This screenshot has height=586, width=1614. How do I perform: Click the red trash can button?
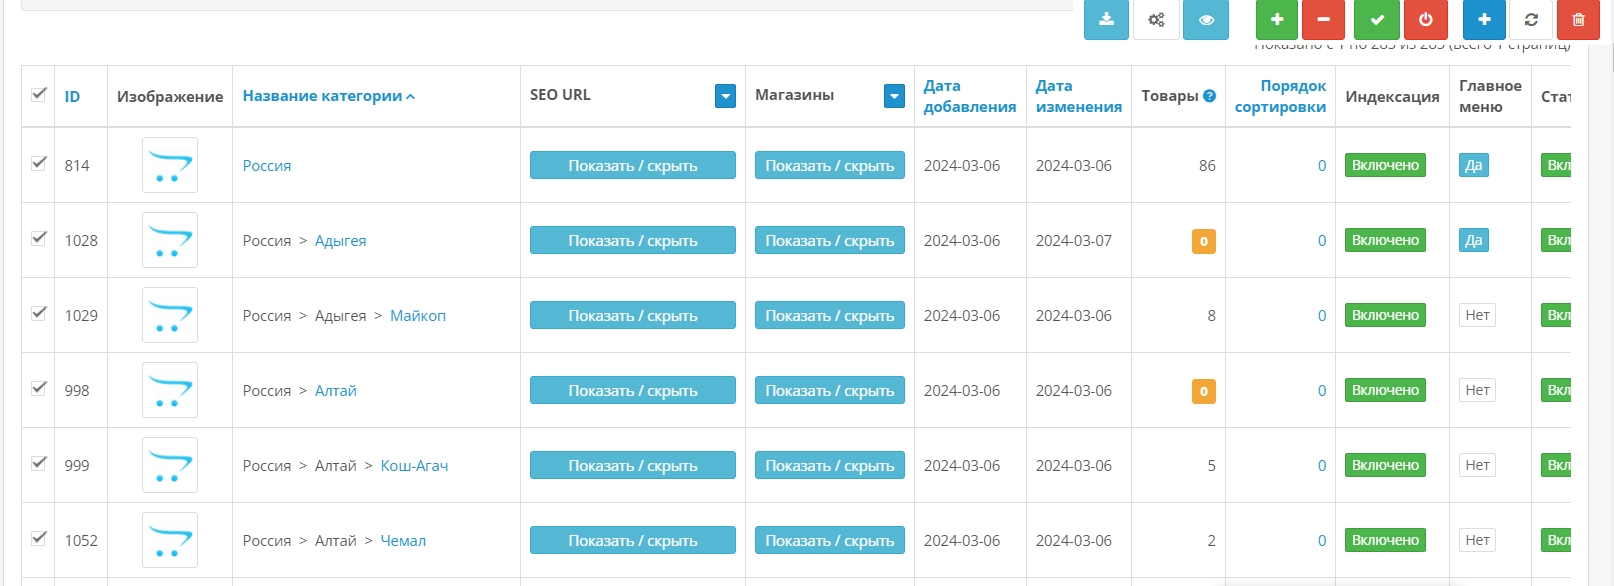click(1578, 20)
